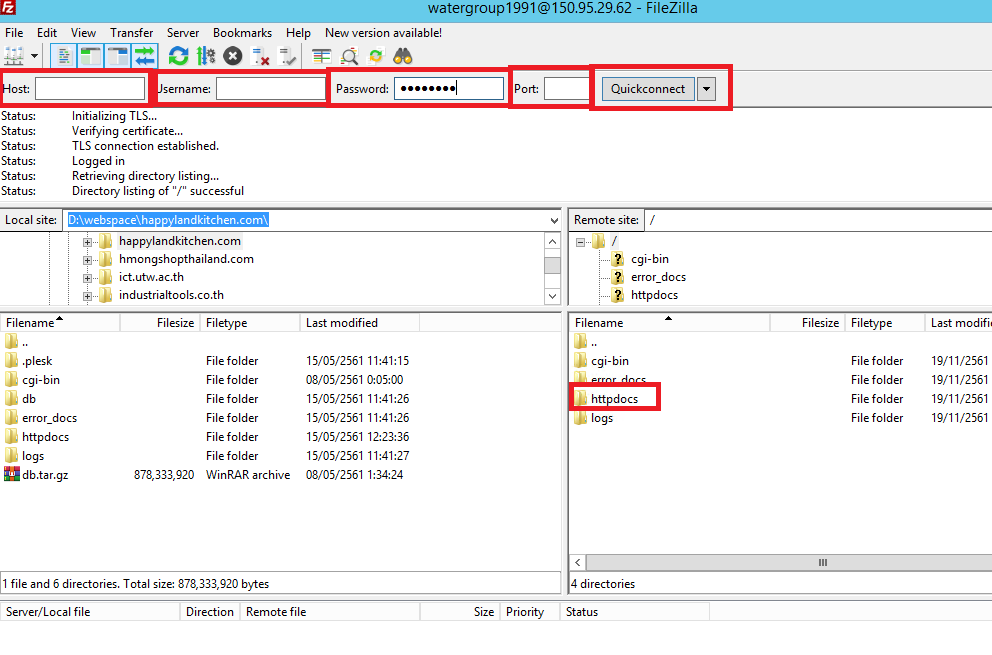The width and height of the screenshot is (992, 655).
Task: Expand ict.utw.ac.th in local tree
Action: (87, 278)
